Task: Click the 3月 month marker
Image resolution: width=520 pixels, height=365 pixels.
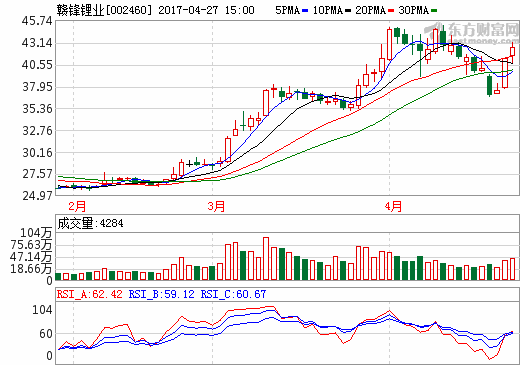Action: (216, 206)
